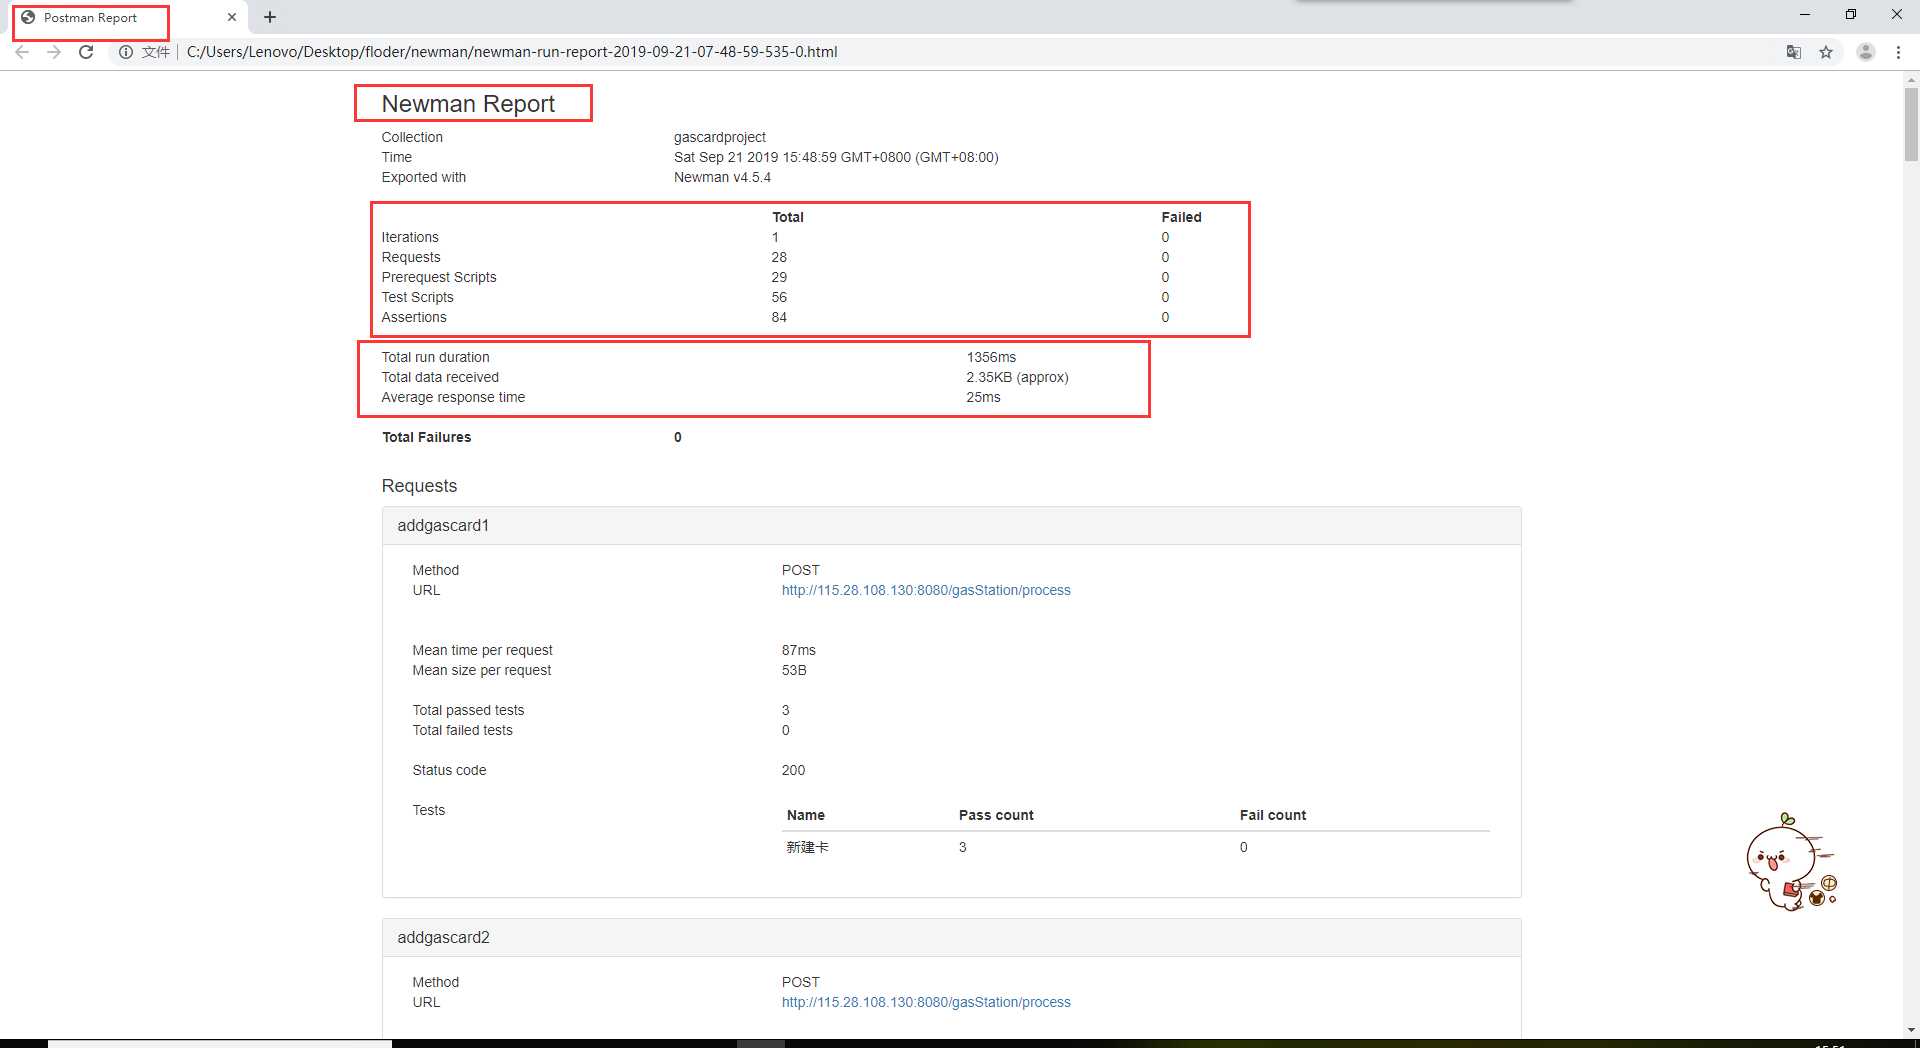Click the collection name gascardproject
Viewport: 1920px width, 1048px height.
point(720,137)
